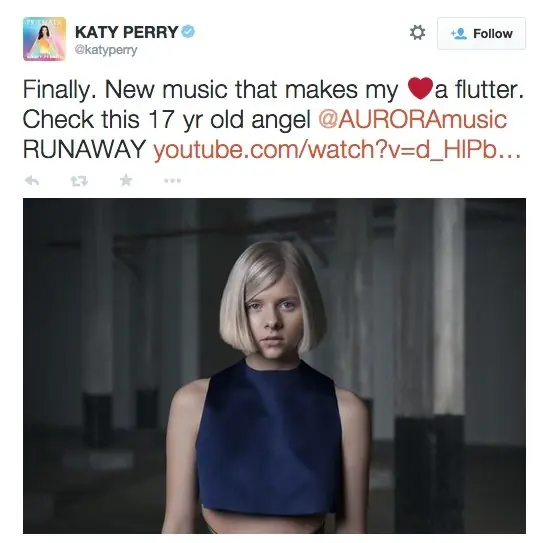
Task: Retweet using the retweet arrows icon
Action: [79, 181]
